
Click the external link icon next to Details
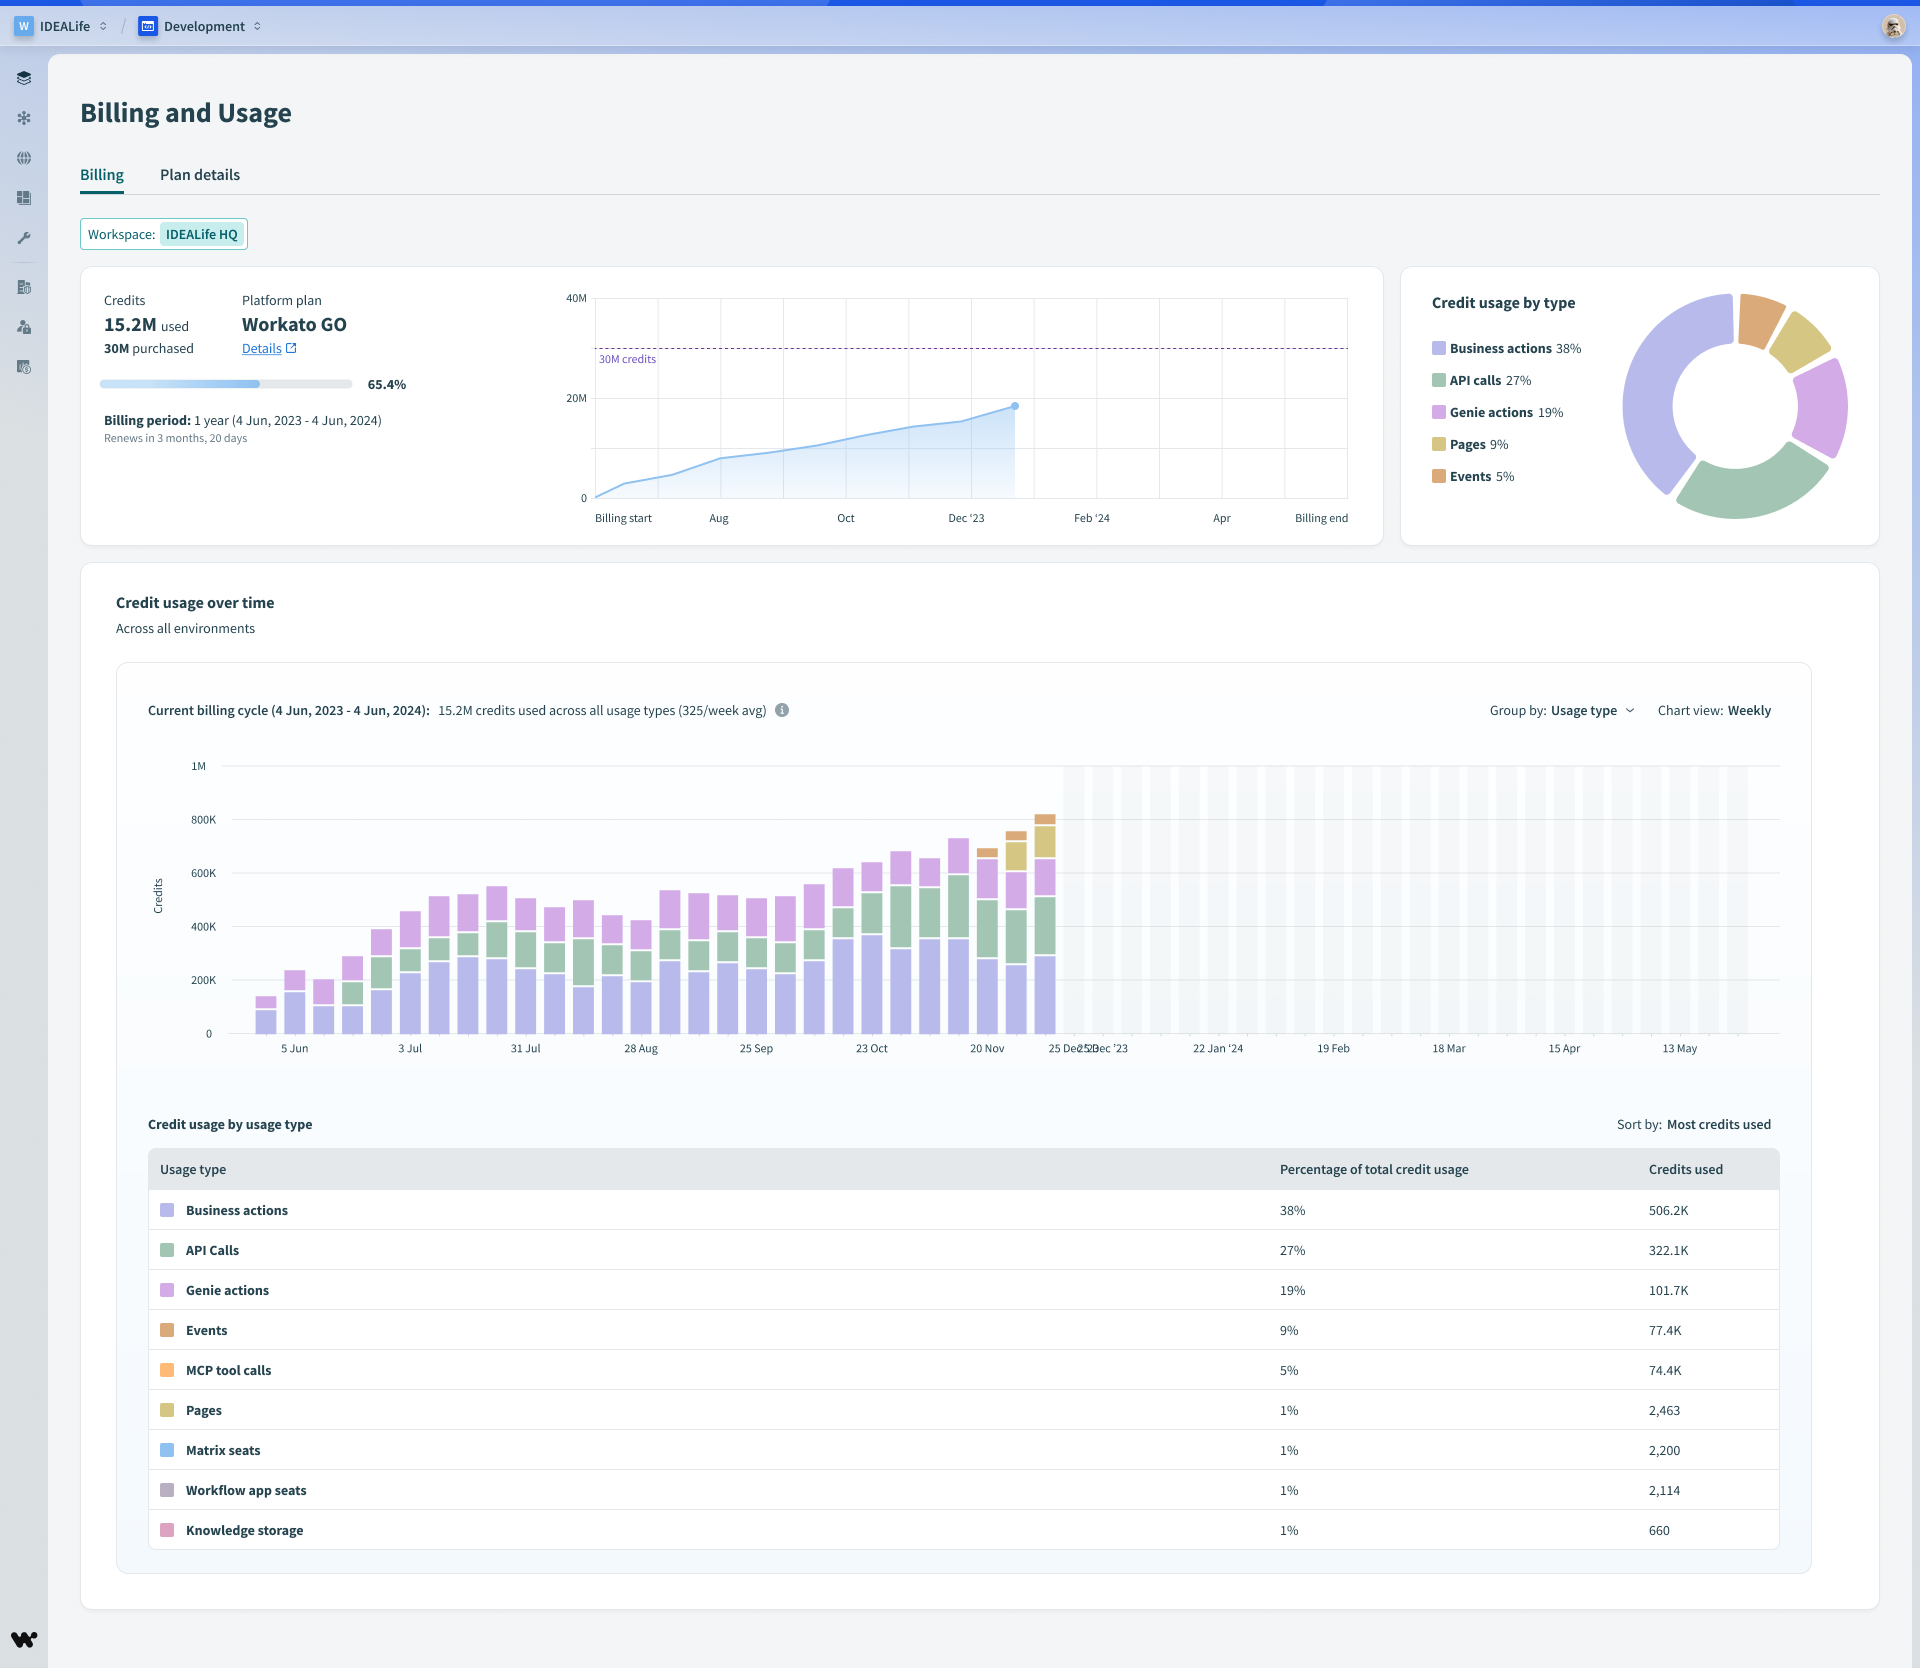[x=291, y=348]
